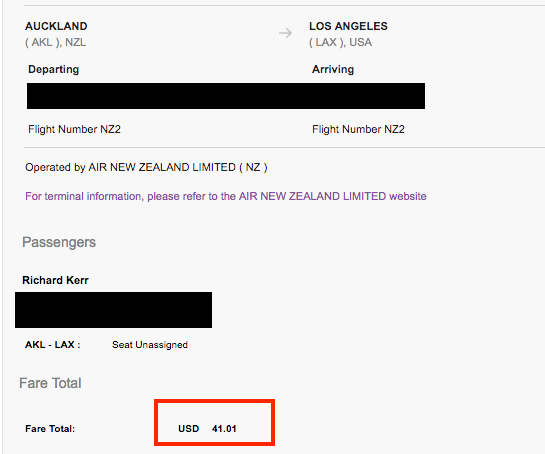The image size is (545, 454).
Task: Click the Departing label
Action: [x=54, y=70]
